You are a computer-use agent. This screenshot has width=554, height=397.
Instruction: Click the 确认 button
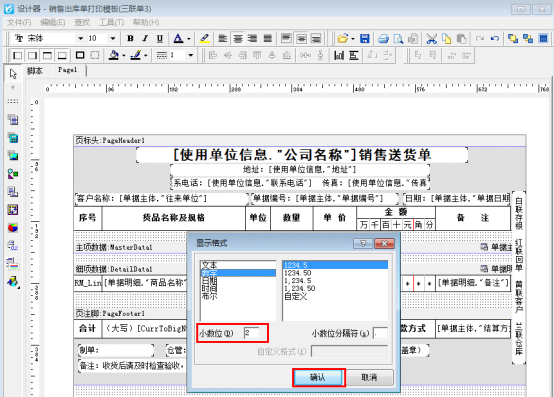[318, 377]
